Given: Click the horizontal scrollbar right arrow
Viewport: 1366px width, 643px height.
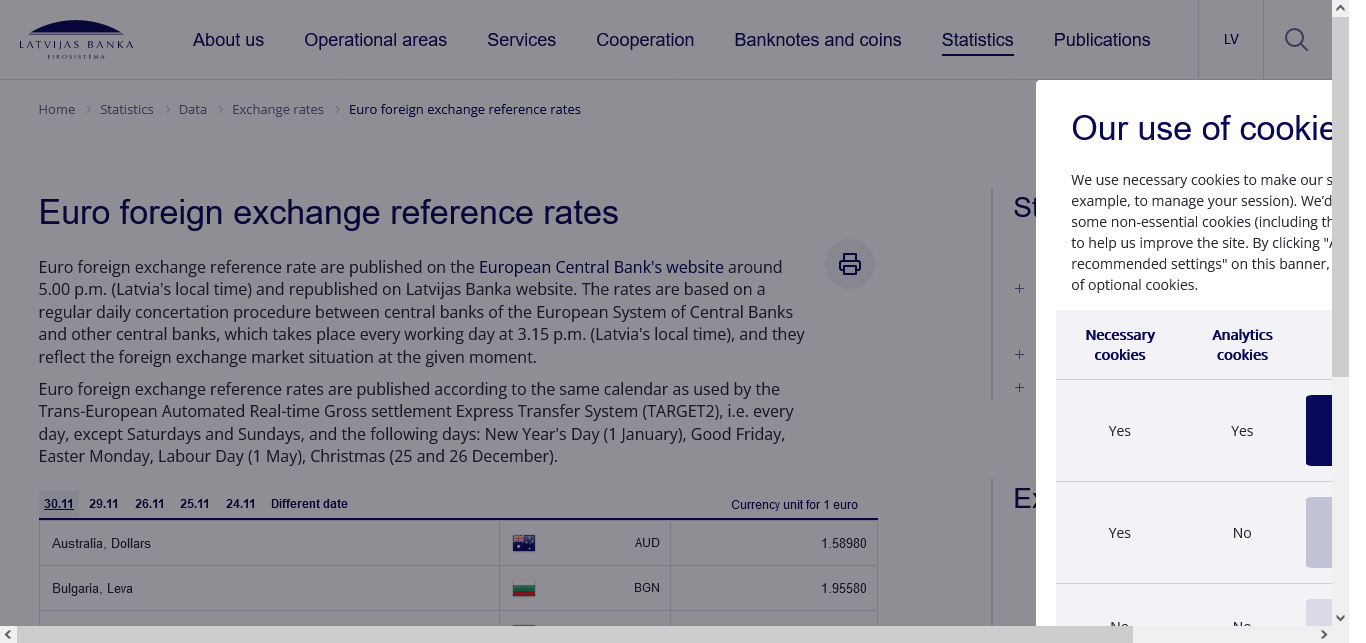Looking at the screenshot, I should 1324,634.
